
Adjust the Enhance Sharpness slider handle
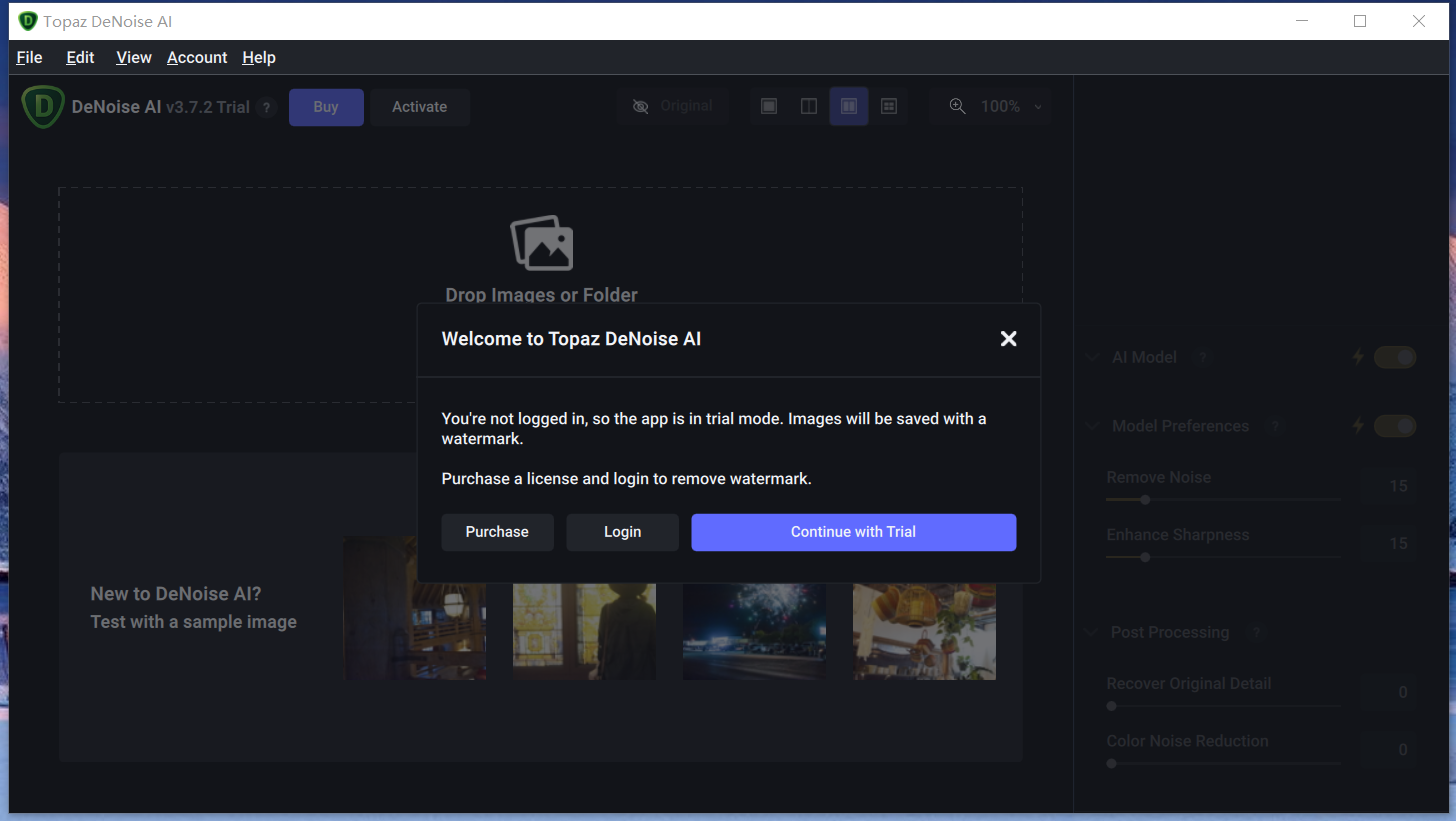click(x=1145, y=557)
